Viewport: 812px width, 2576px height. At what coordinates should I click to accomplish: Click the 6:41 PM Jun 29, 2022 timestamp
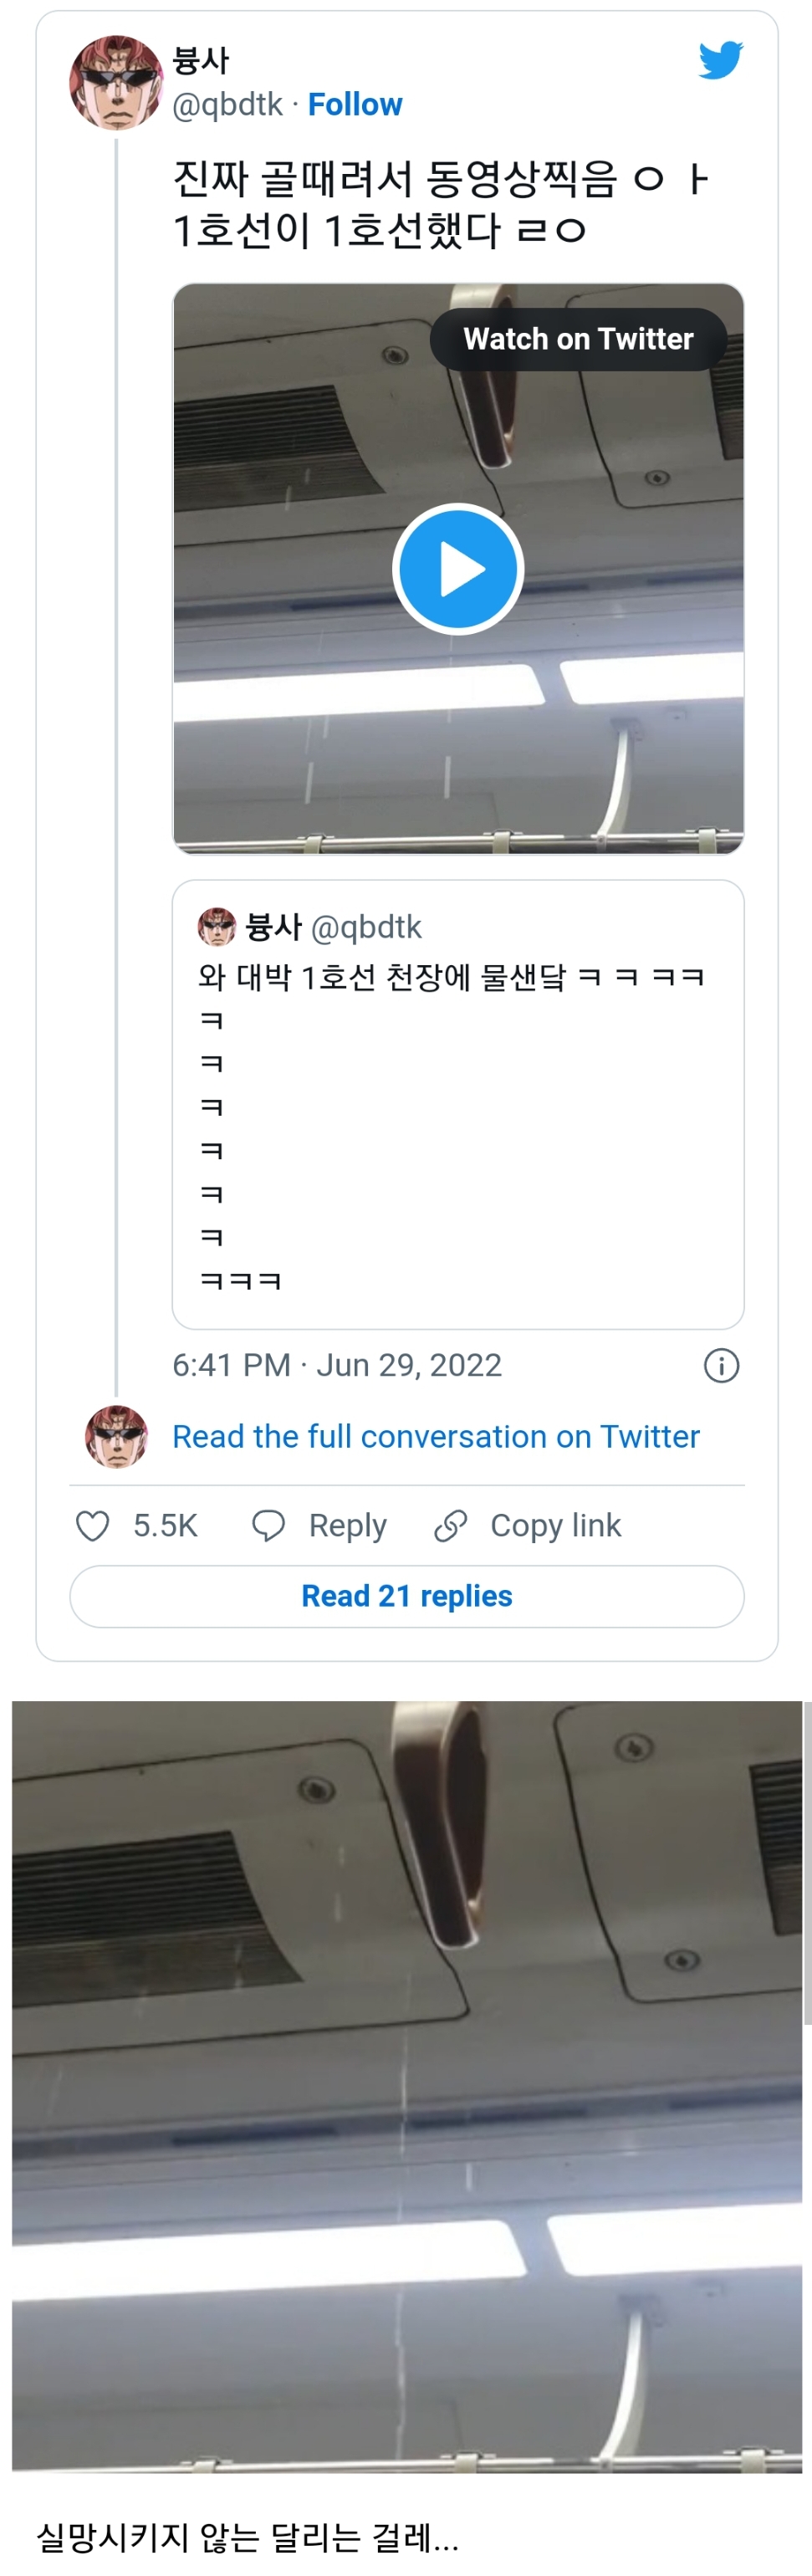click(337, 1366)
